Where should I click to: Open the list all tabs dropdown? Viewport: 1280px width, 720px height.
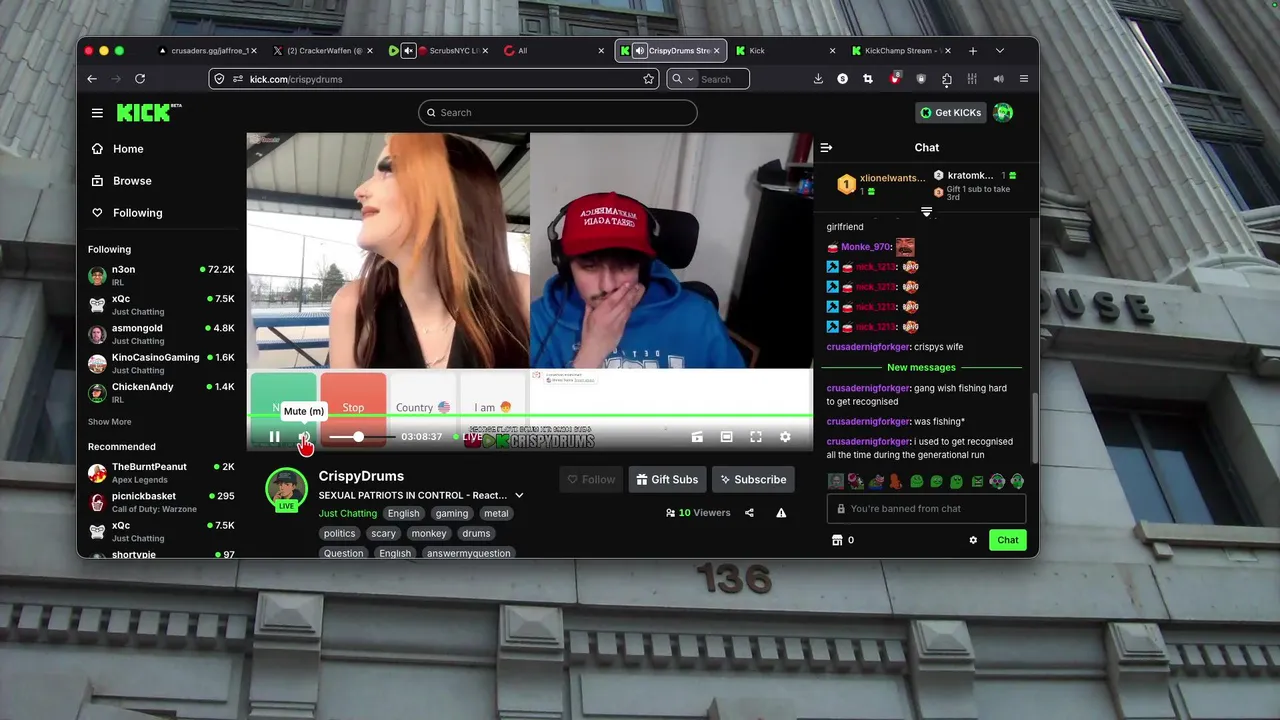[999, 51]
